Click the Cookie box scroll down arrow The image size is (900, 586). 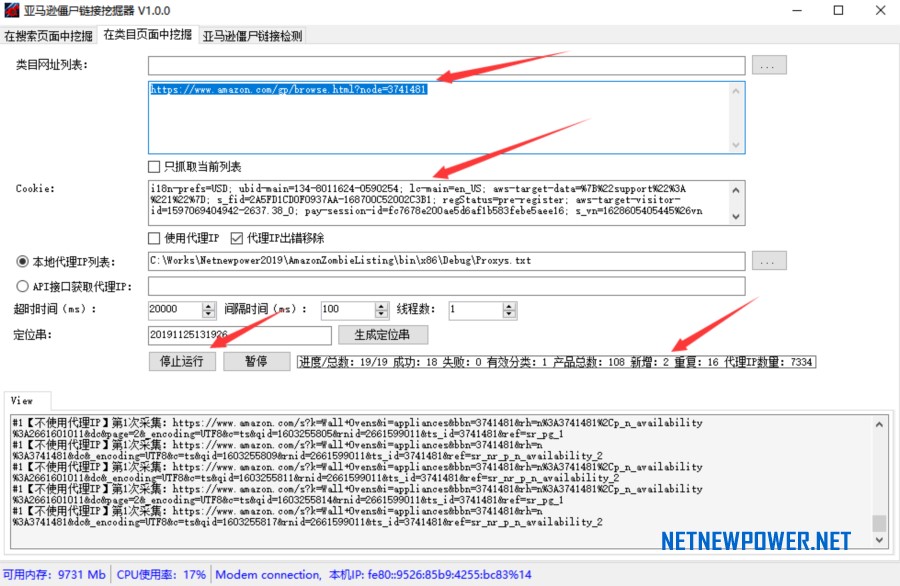point(736,216)
